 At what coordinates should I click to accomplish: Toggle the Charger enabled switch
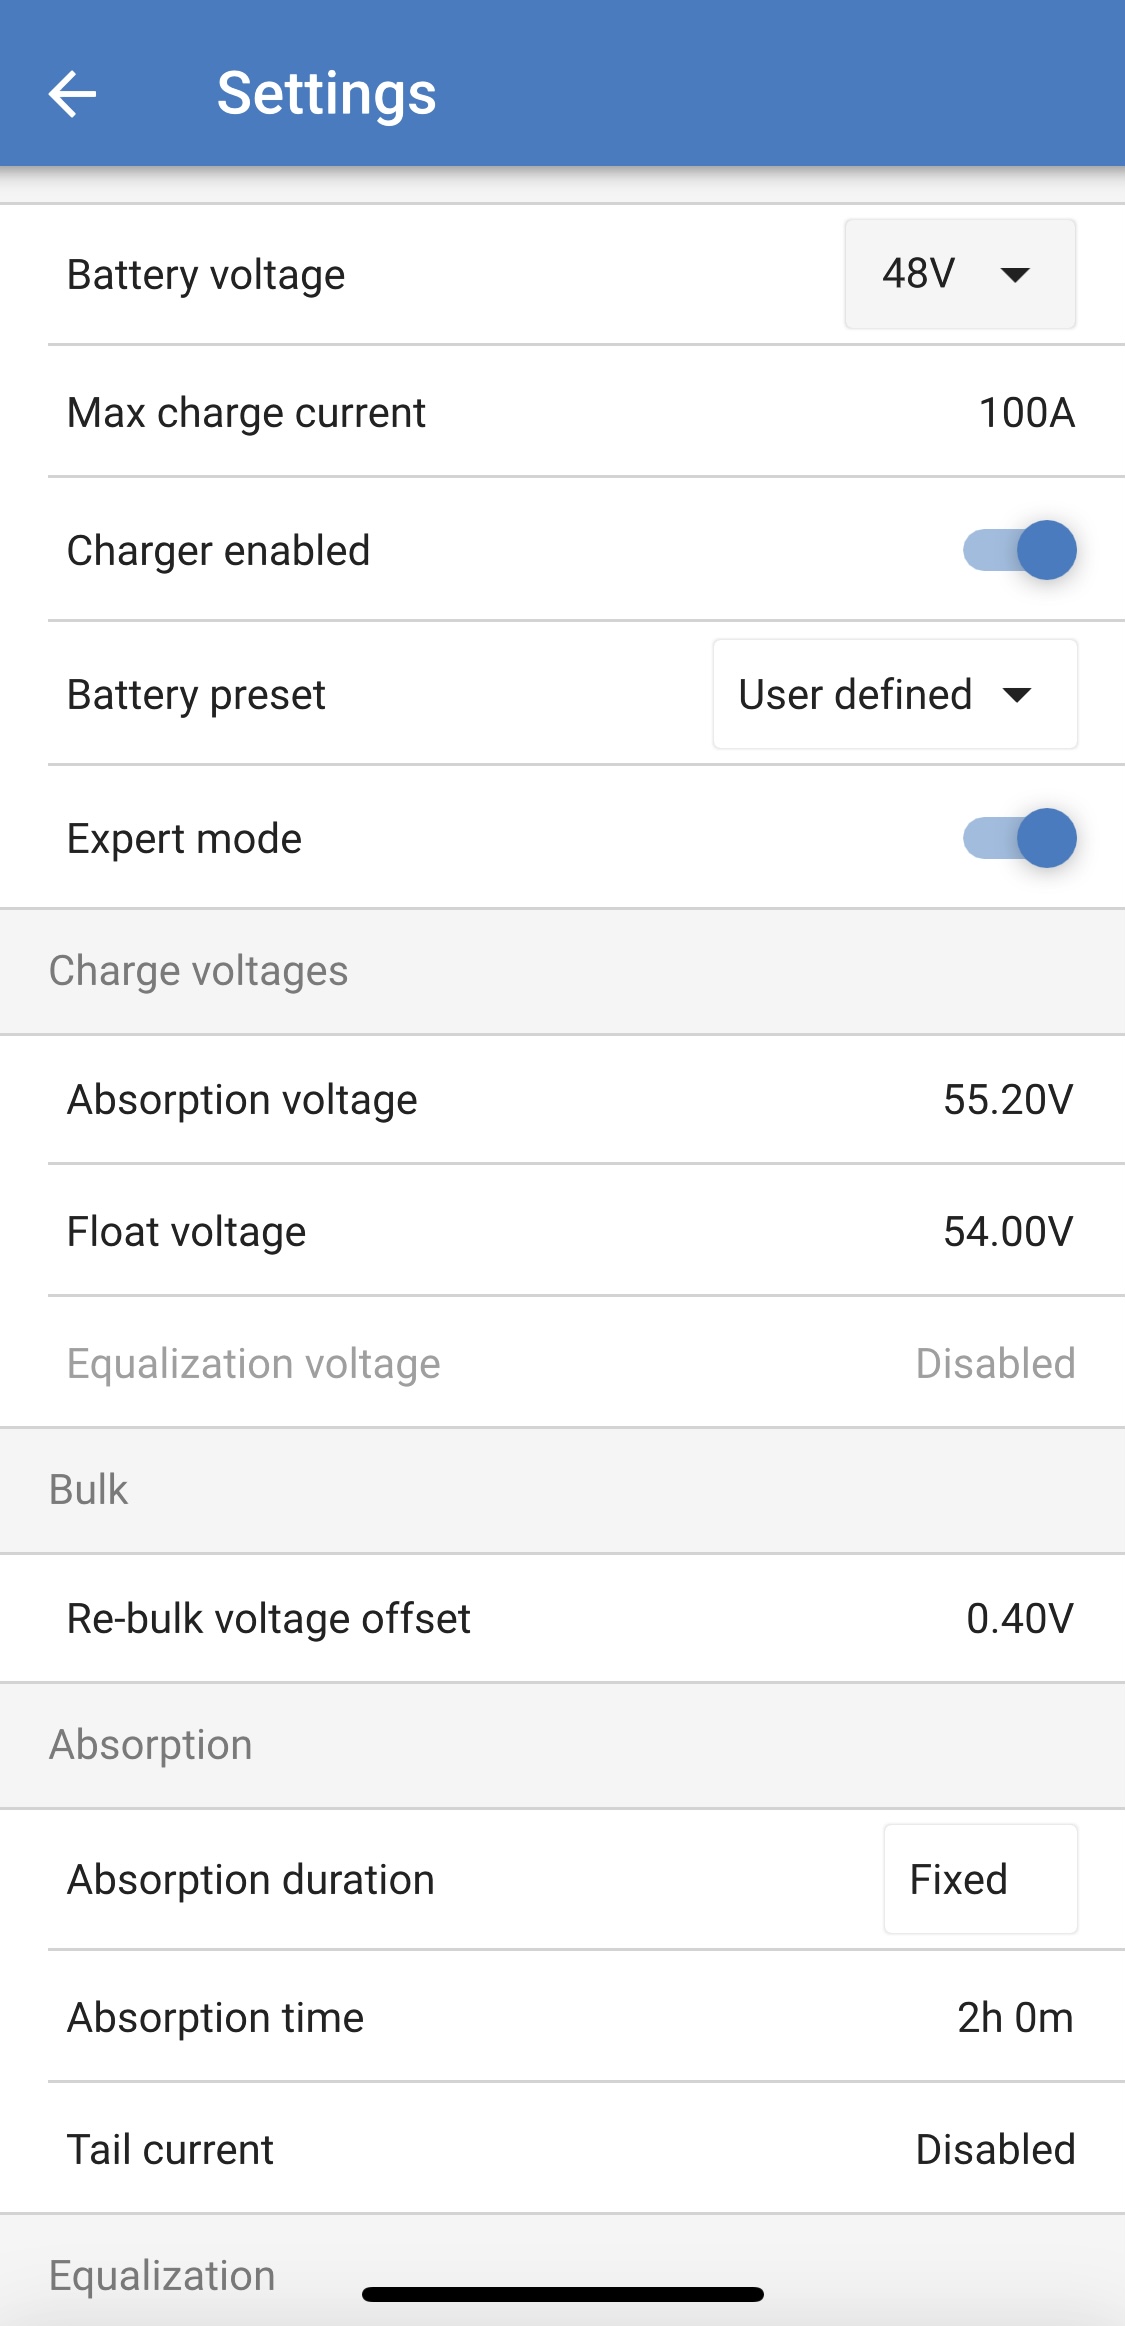[1019, 550]
